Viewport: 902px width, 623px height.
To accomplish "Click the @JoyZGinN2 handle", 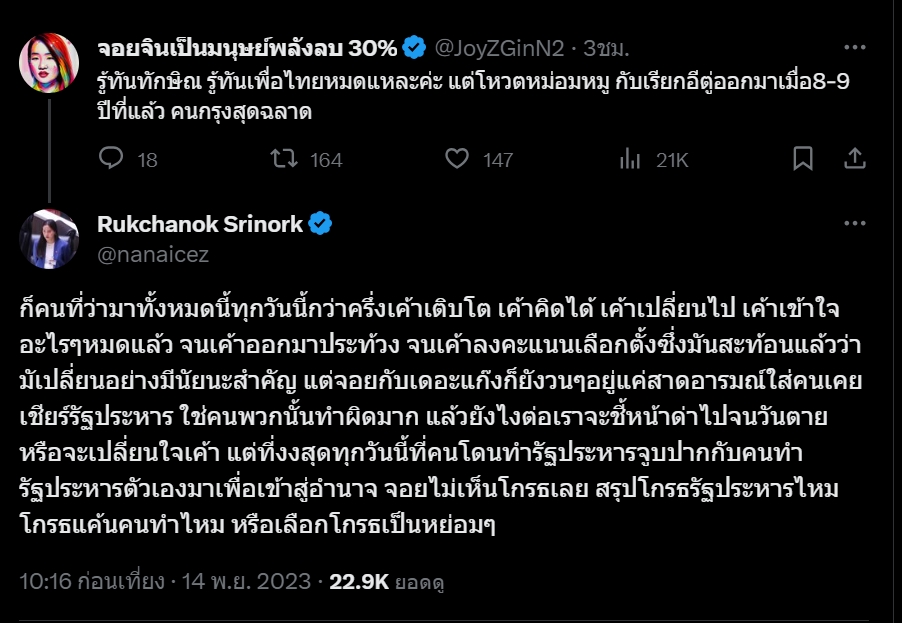I will (497, 47).
